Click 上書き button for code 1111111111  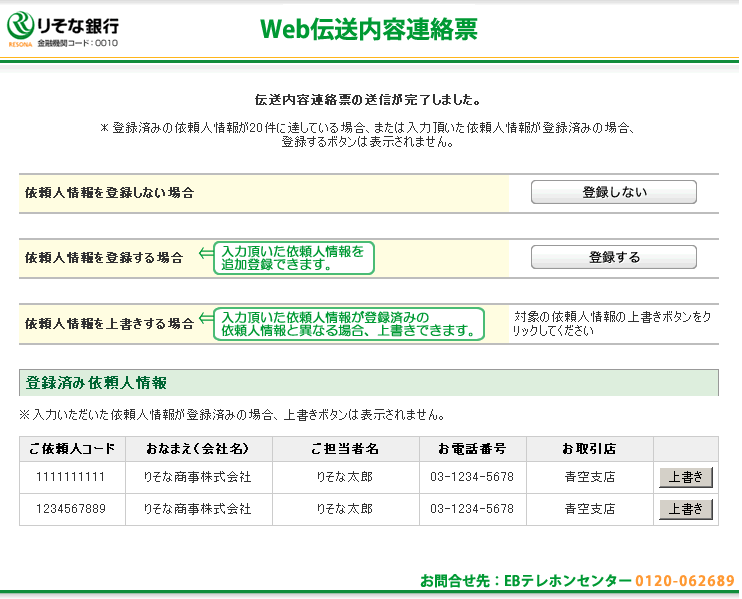(x=686, y=477)
